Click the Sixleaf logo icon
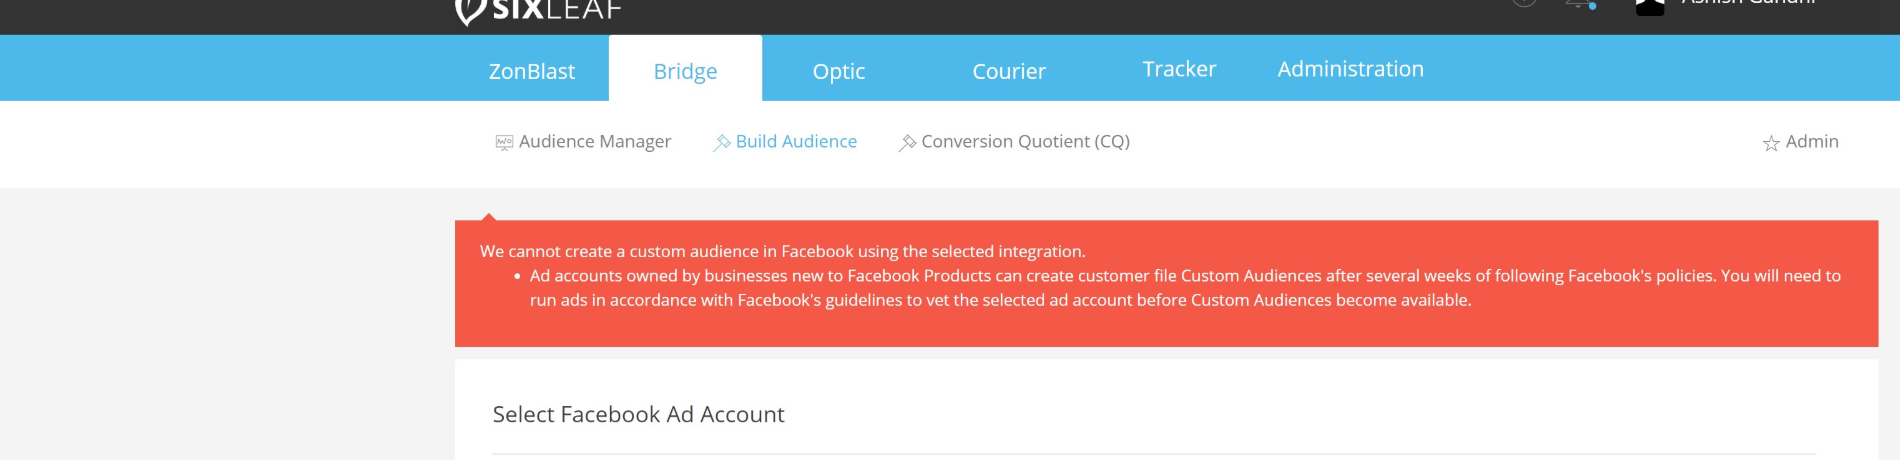The width and height of the screenshot is (1900, 460). 470,10
